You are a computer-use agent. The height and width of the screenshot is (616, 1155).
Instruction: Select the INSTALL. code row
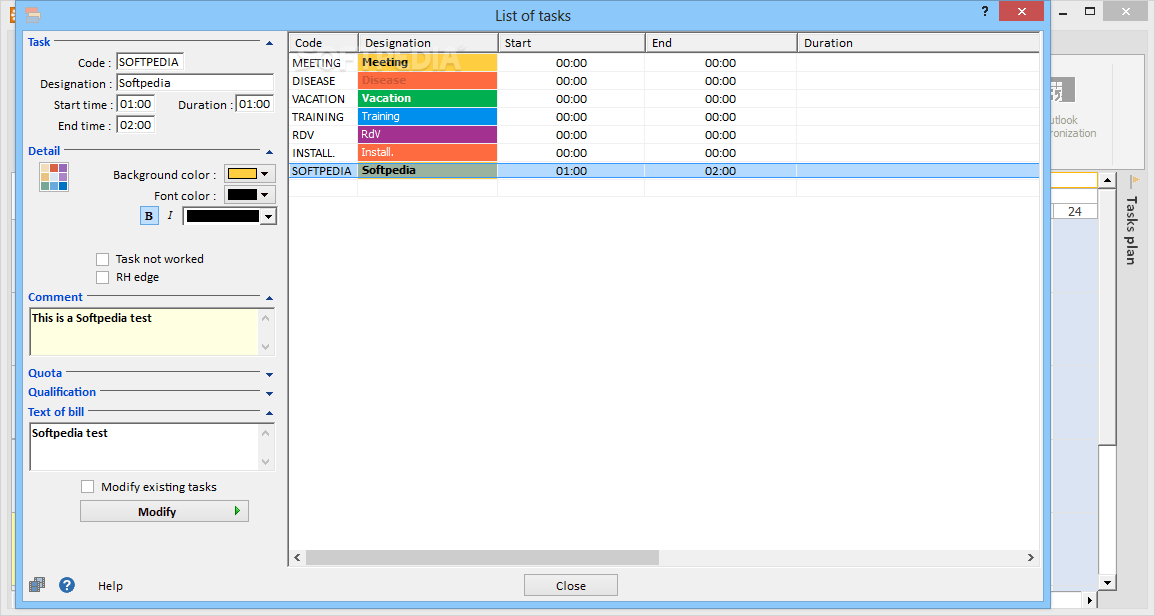click(323, 153)
